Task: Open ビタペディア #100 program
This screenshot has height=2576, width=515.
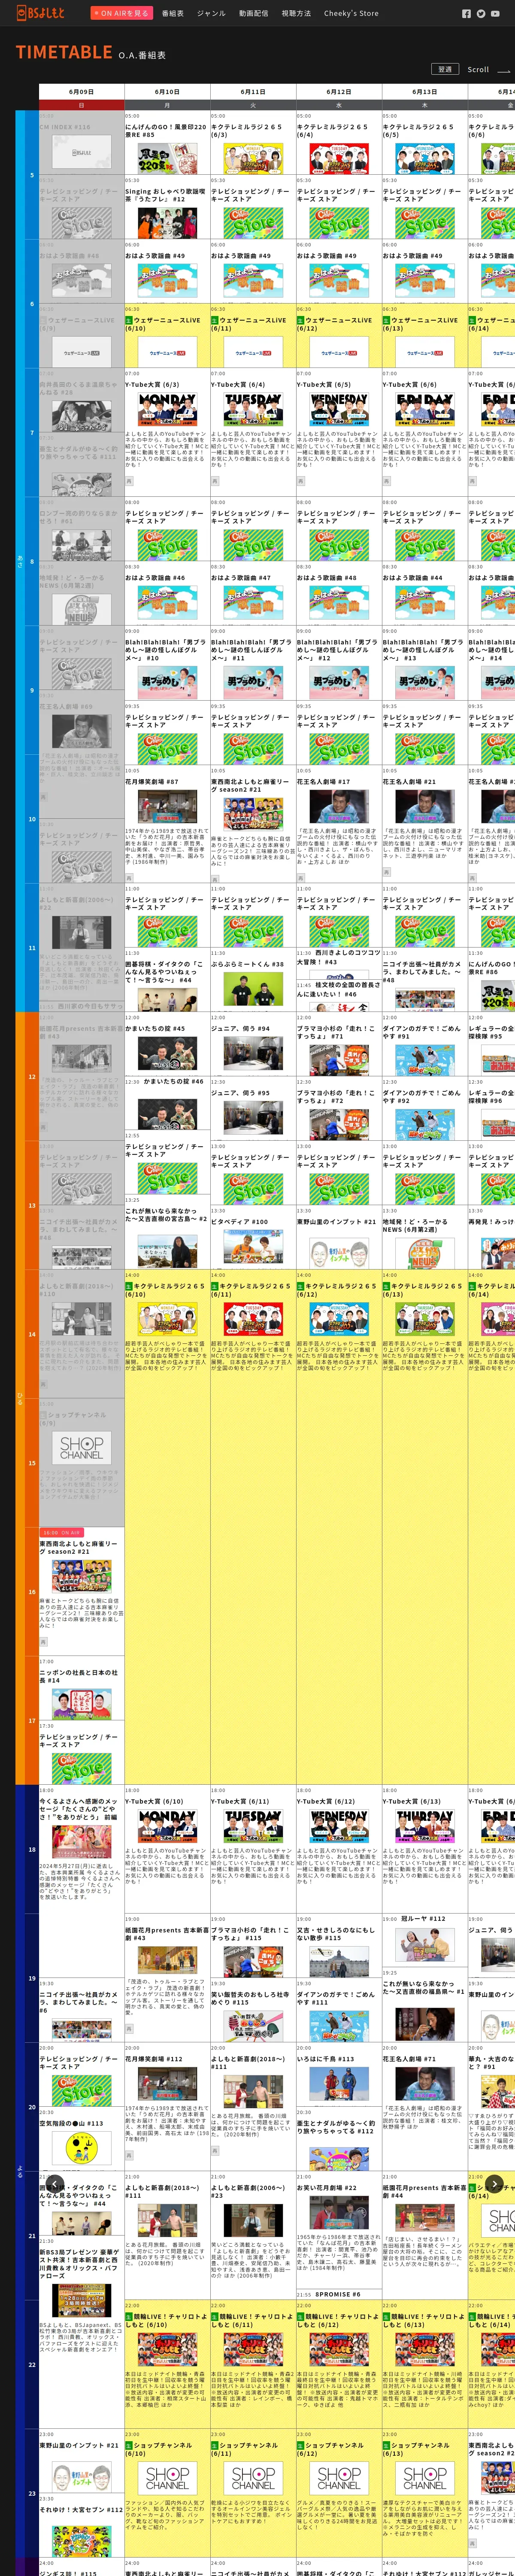Action: [253, 1237]
